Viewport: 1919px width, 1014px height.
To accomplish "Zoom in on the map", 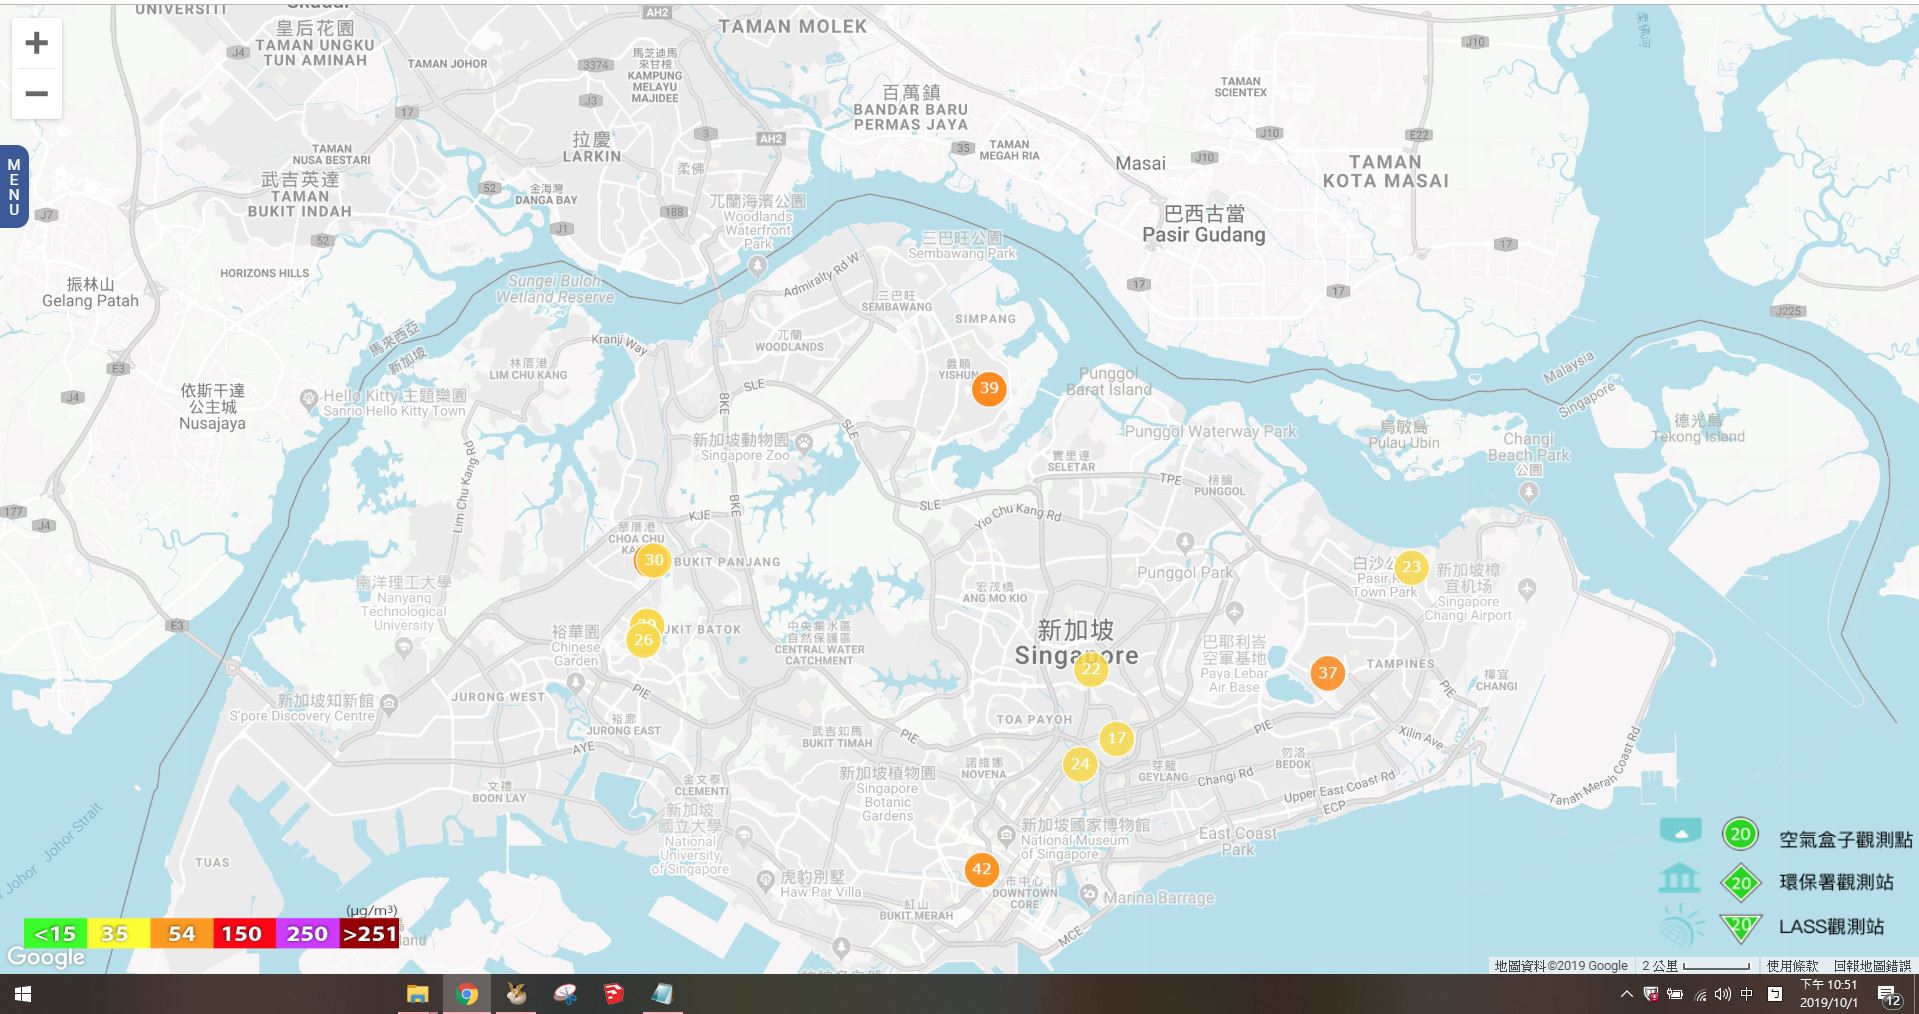I will pos(37,43).
